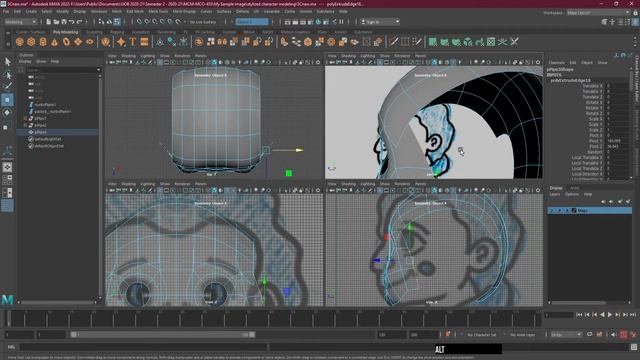Toggle select by object type mode
The width and height of the screenshot is (640, 360).
(109, 22)
